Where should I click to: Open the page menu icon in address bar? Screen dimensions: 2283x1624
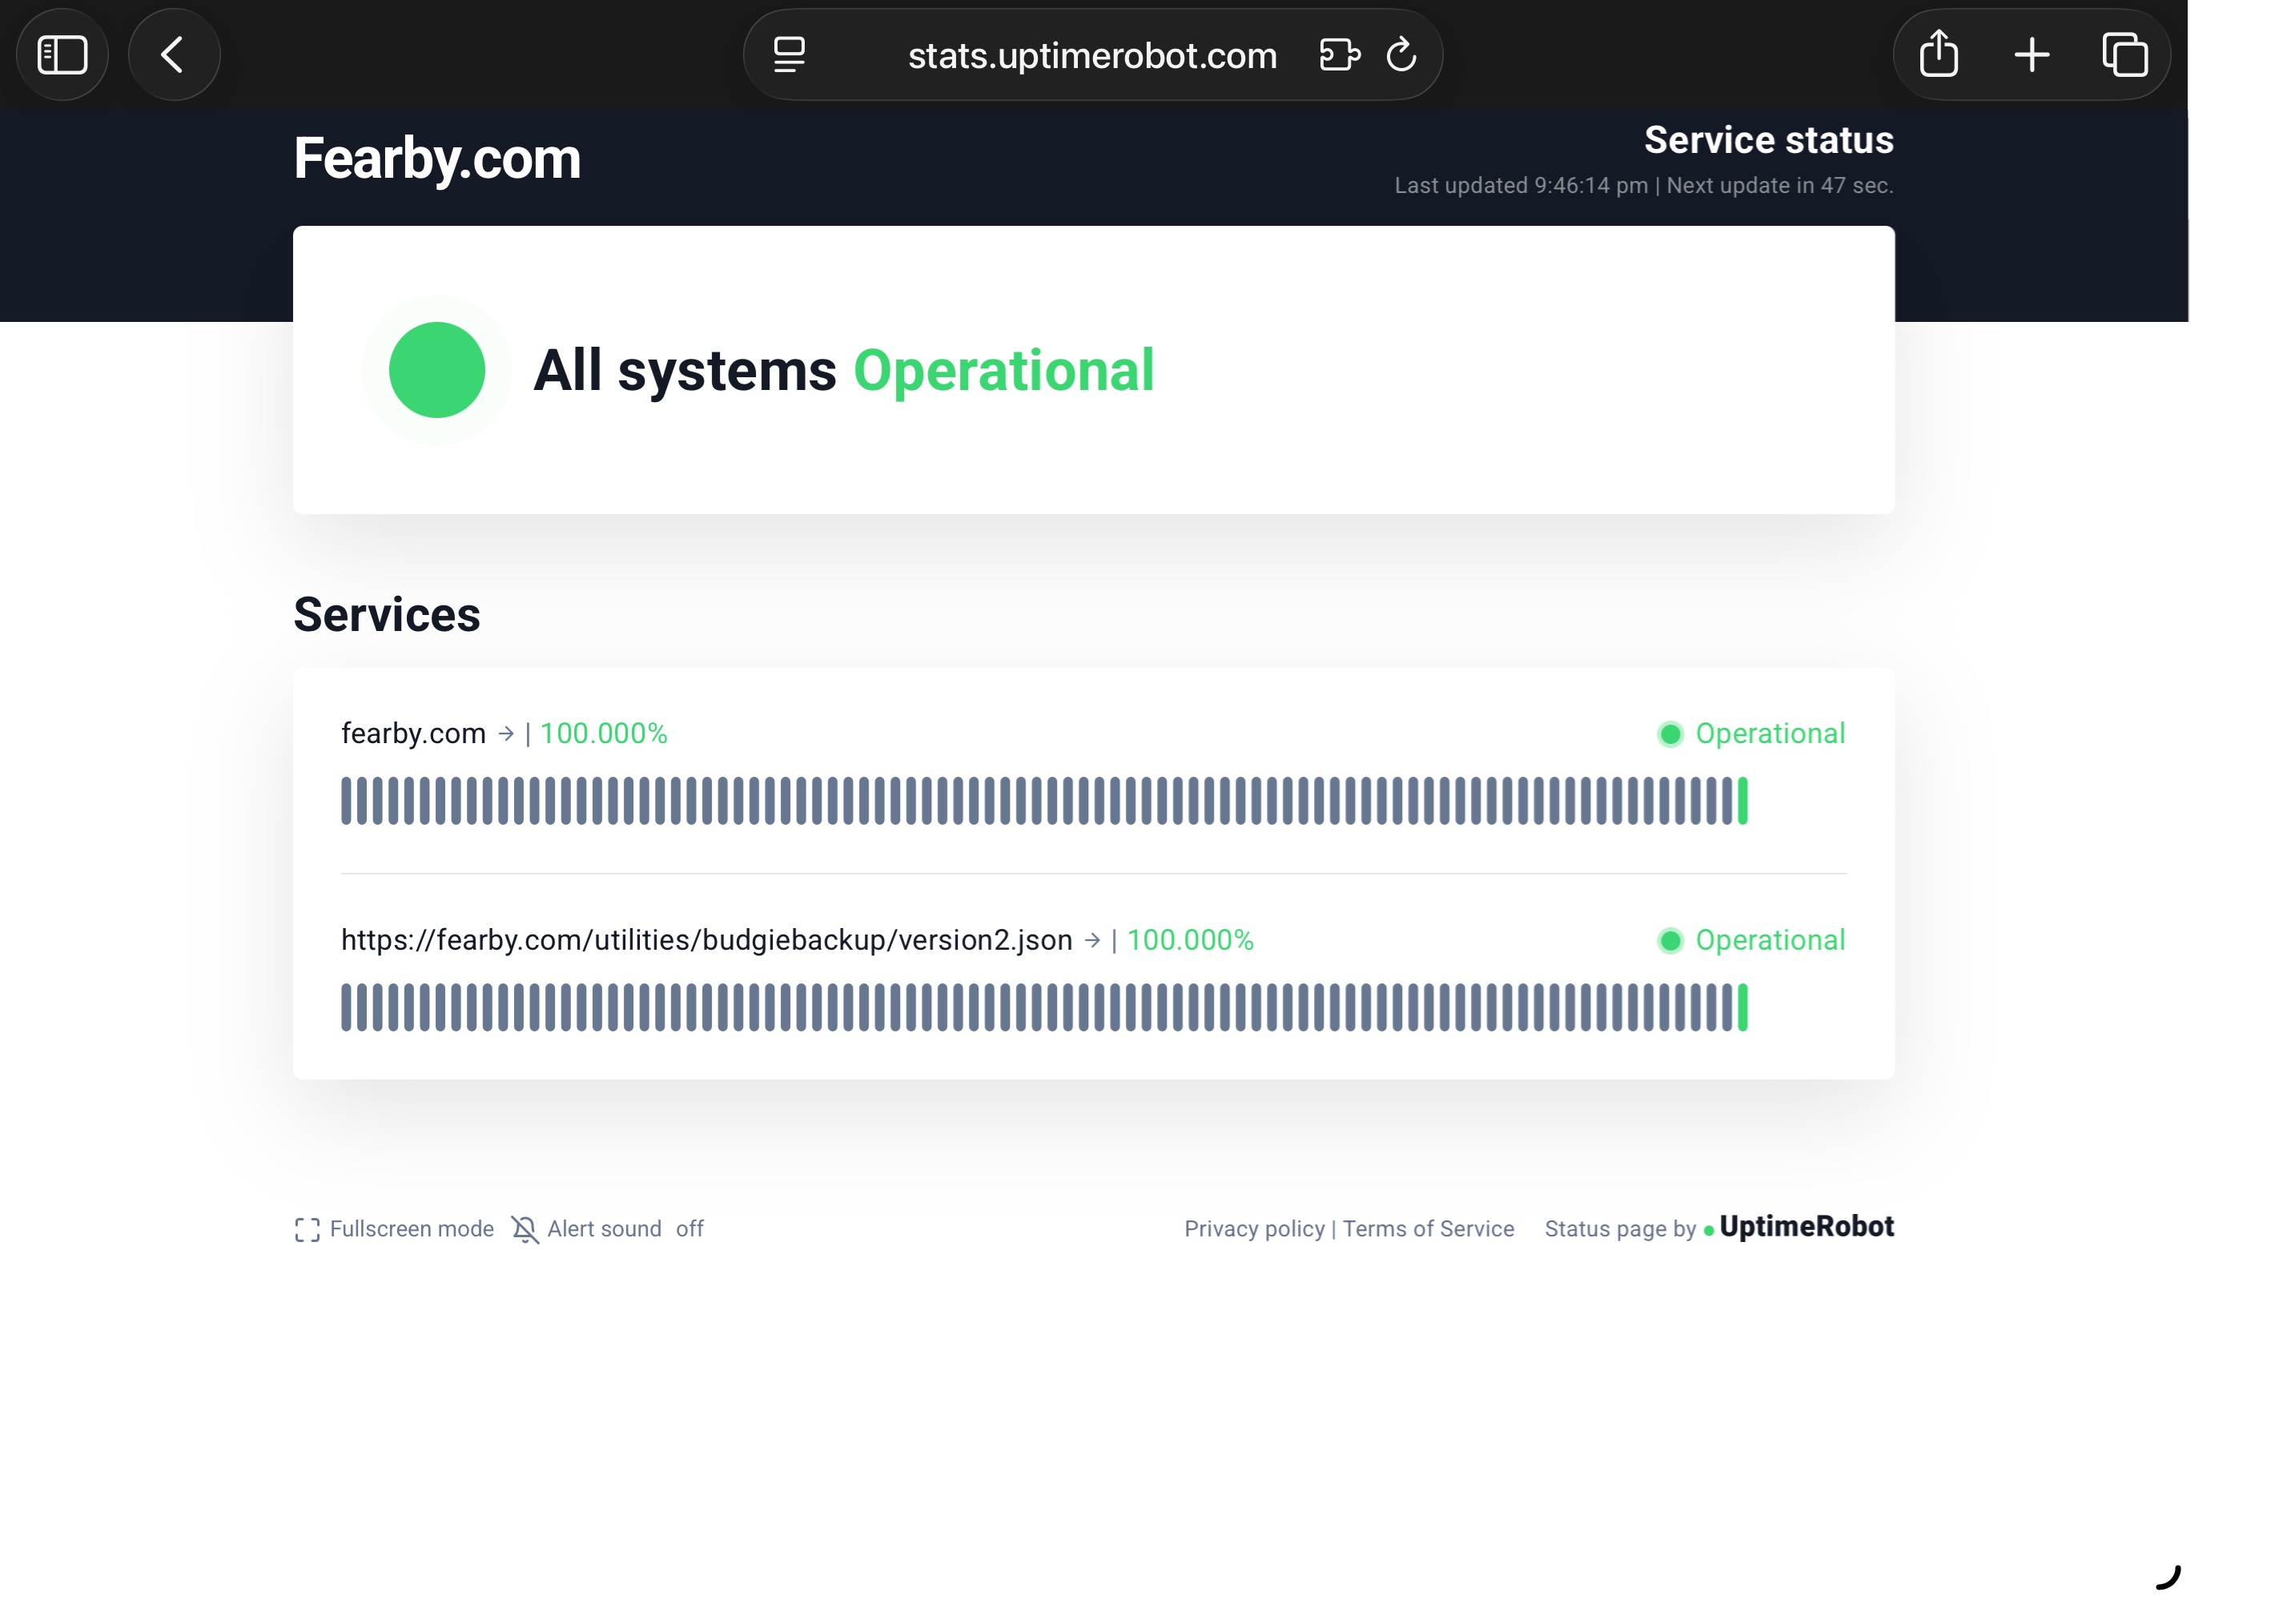(x=789, y=55)
